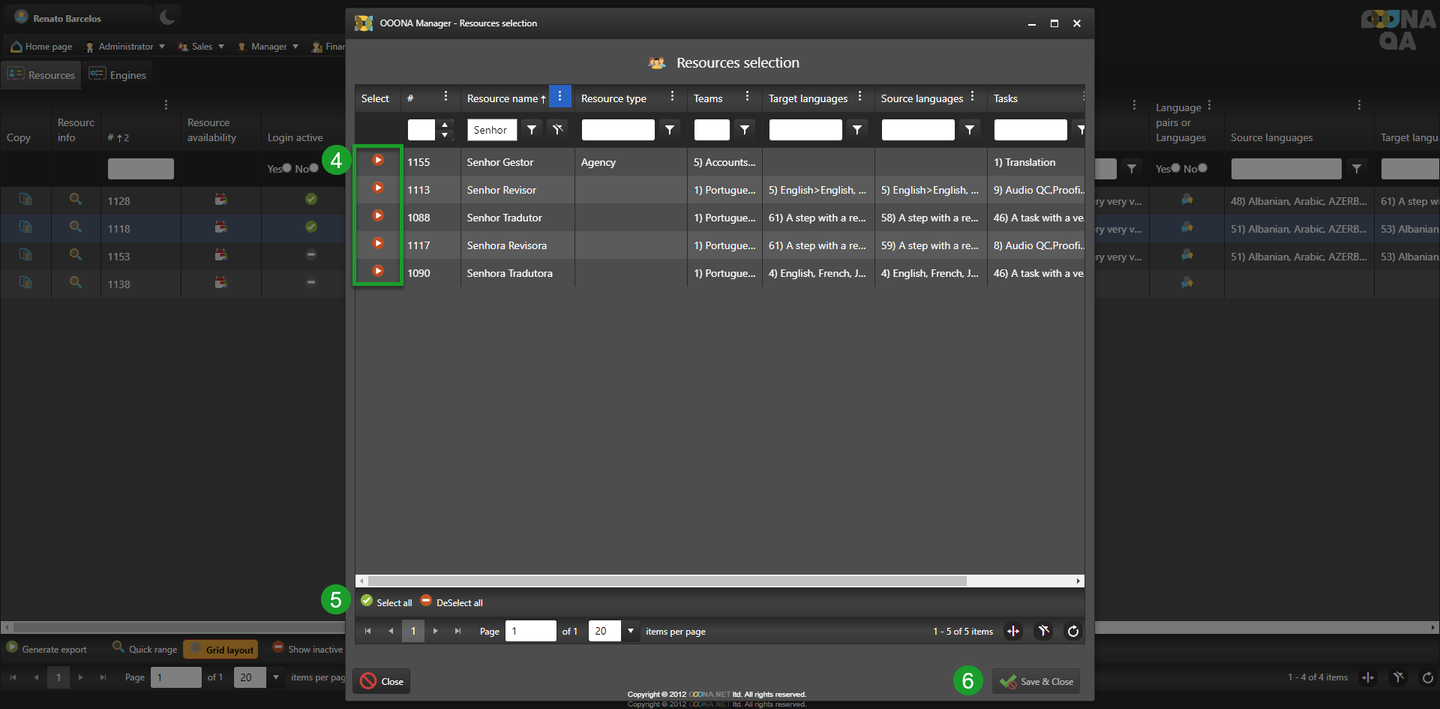Click the Resource name filter input

coord(491,129)
